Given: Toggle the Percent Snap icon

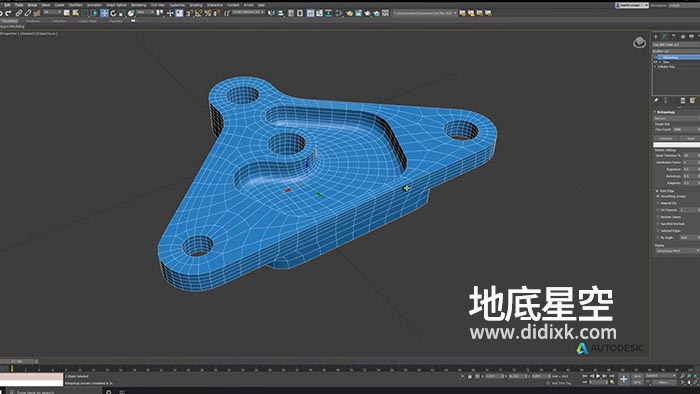Looking at the screenshot, I should click(208, 13).
